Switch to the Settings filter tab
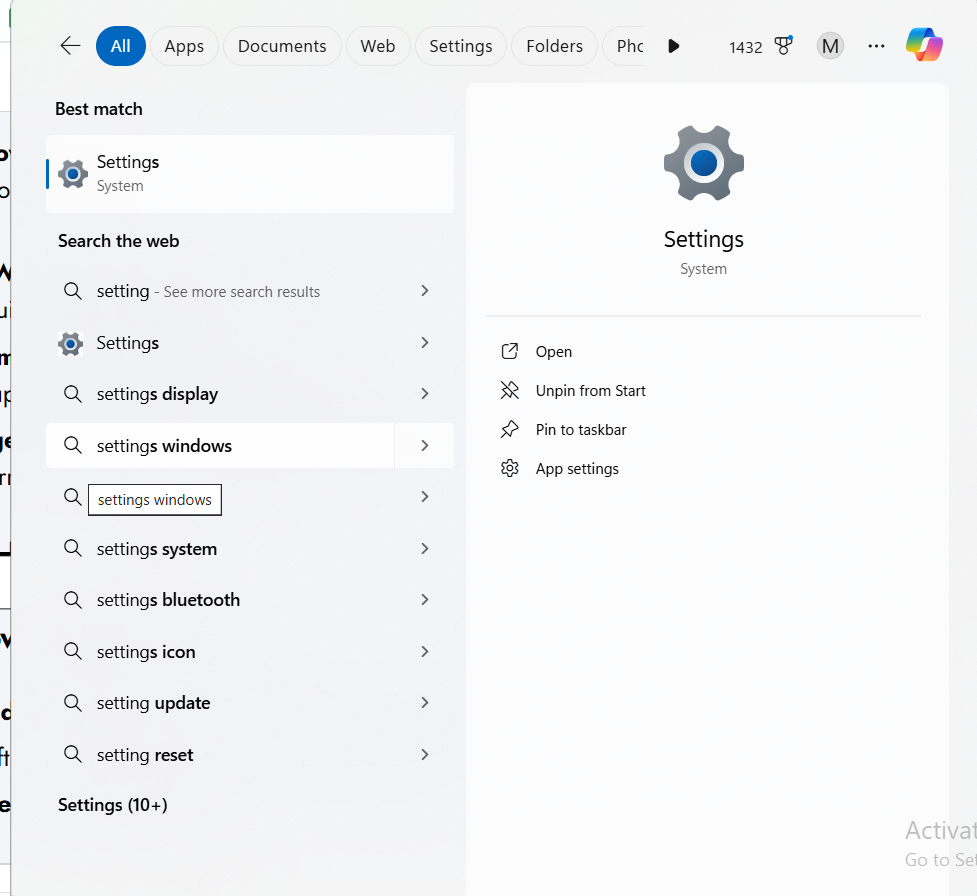Screen dimensions: 977x896 tap(461, 46)
